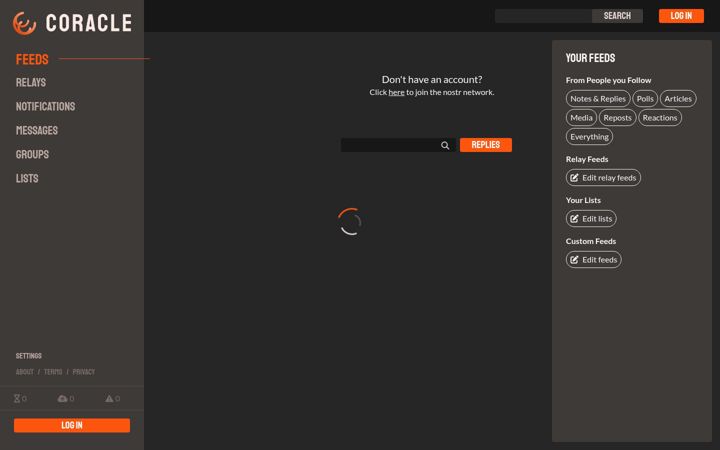Click the top-right Log In button
The image size is (720, 450).
681,16
